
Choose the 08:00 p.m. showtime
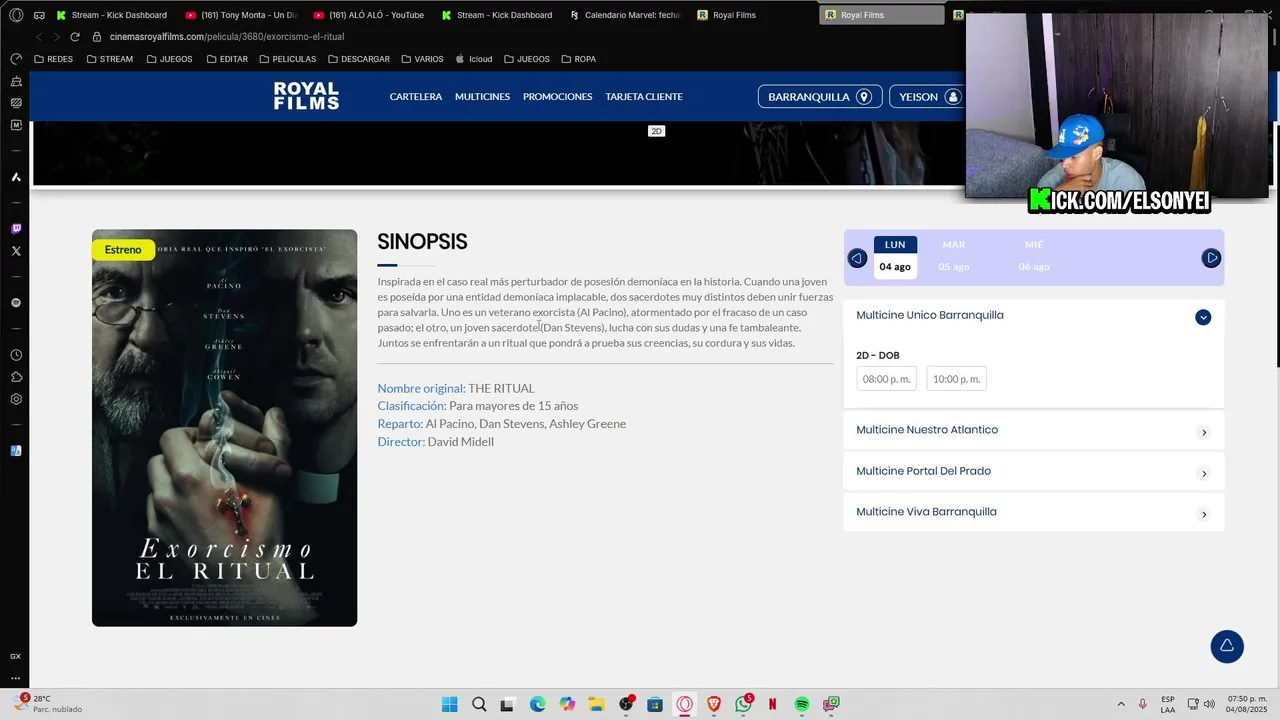(886, 379)
